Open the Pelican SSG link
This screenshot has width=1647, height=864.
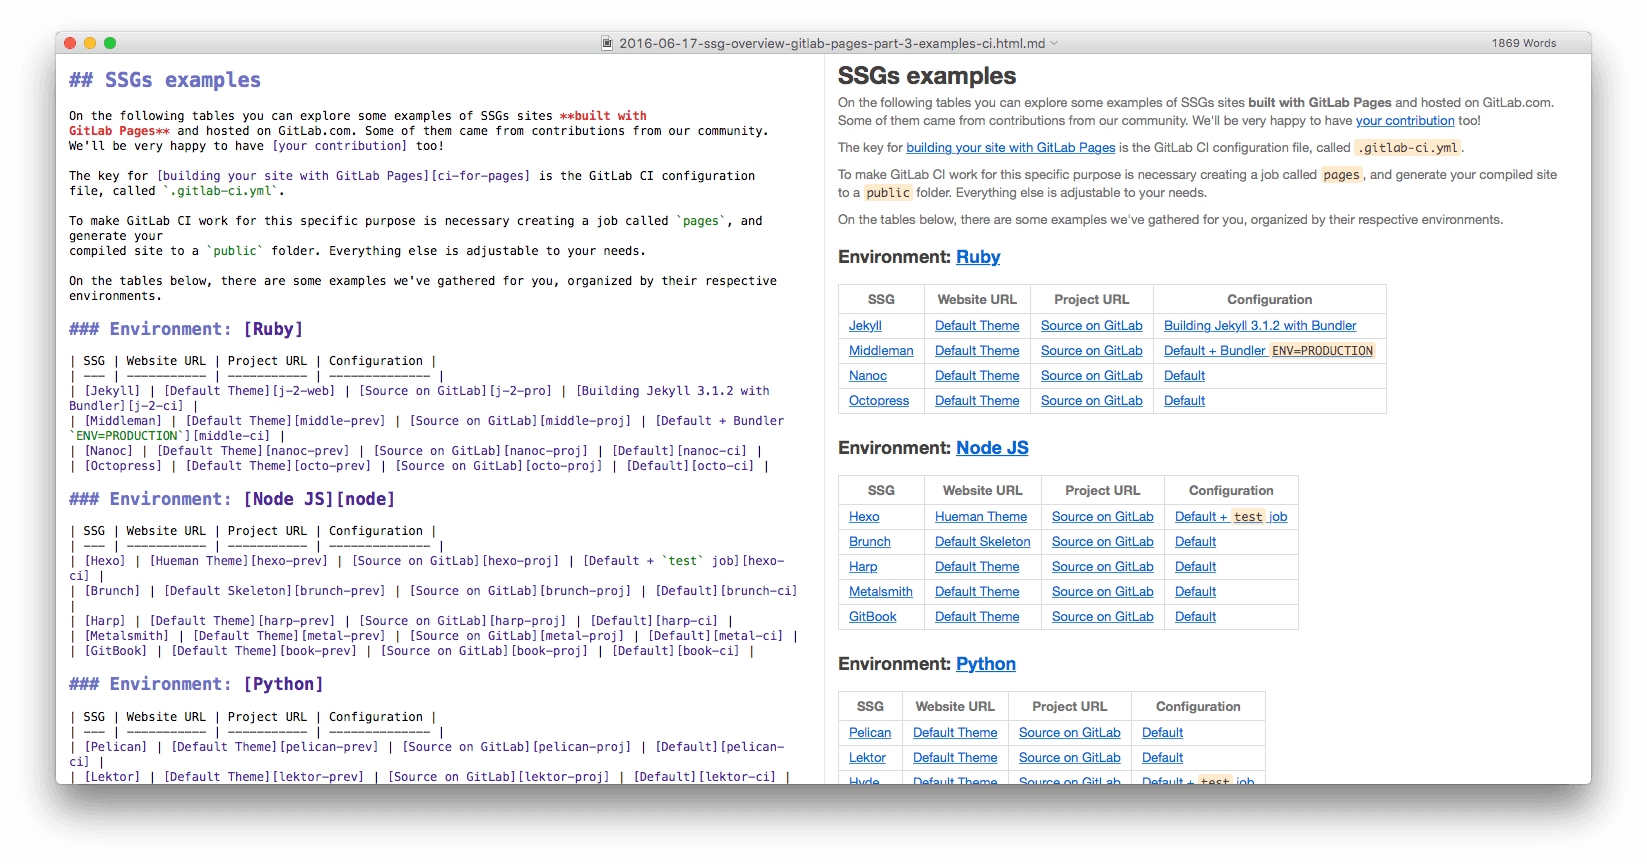pos(870,732)
